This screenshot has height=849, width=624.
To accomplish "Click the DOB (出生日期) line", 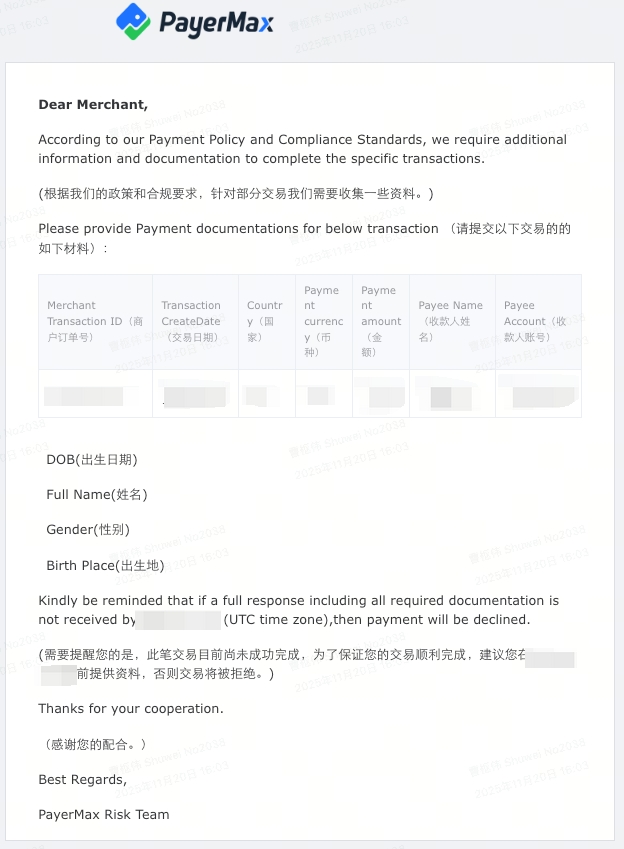I will [92, 460].
